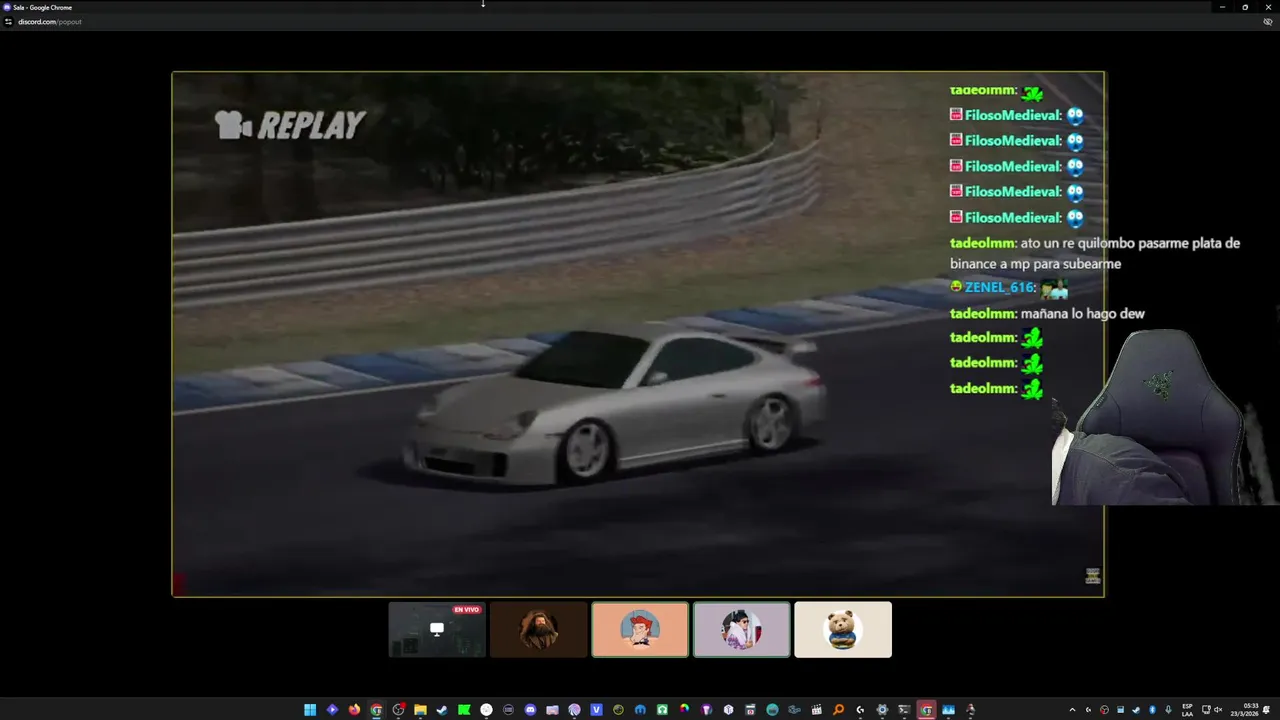Open Steam from the taskbar
Viewport: 1280px width, 720px height.
442,710
